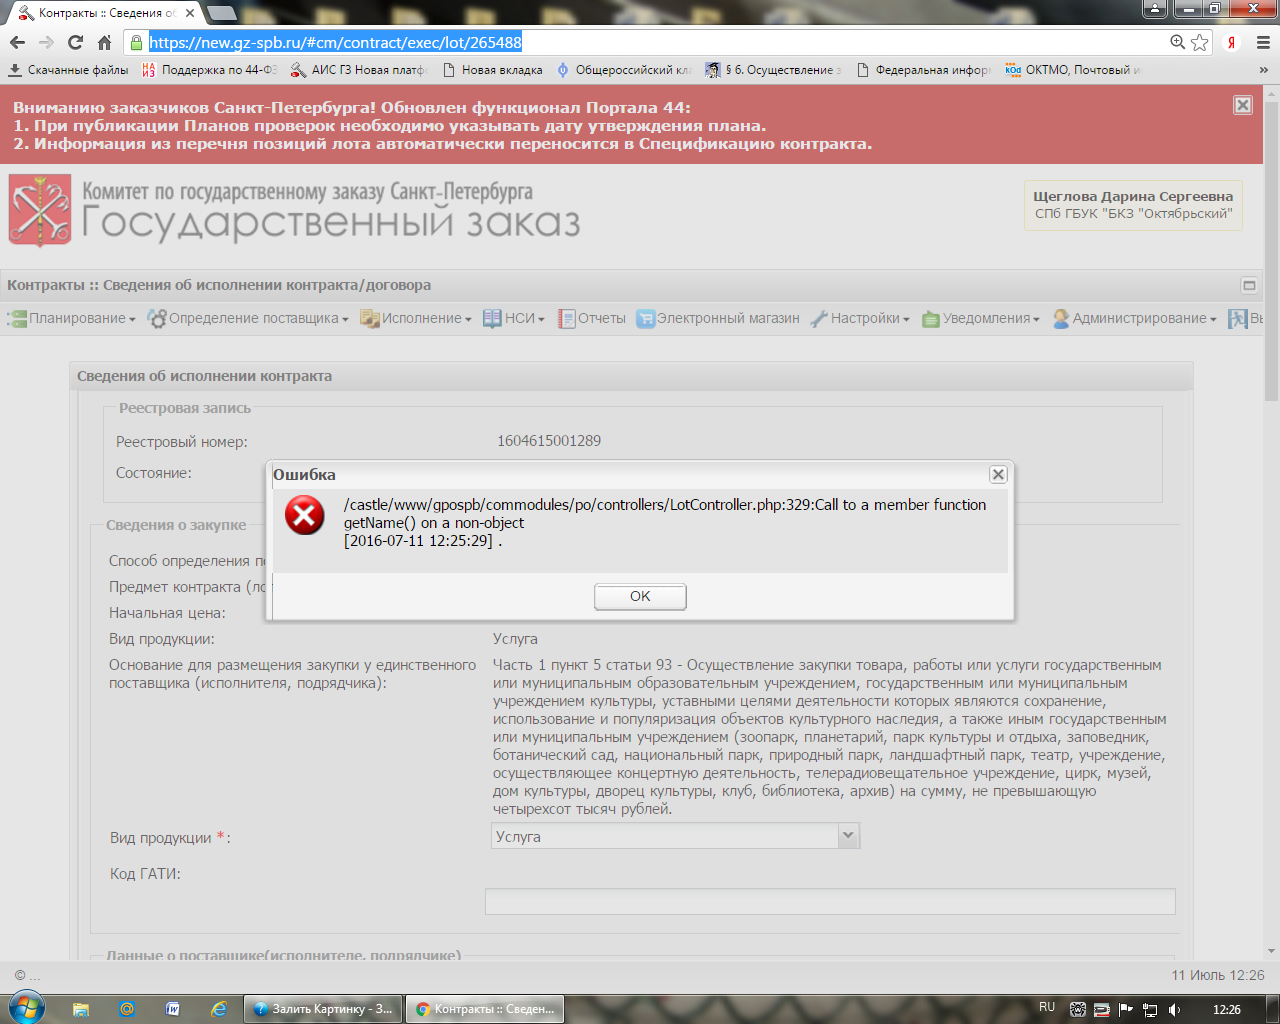Open the volume speaker icon
This screenshot has height=1024, width=1280.
(x=1174, y=1009)
